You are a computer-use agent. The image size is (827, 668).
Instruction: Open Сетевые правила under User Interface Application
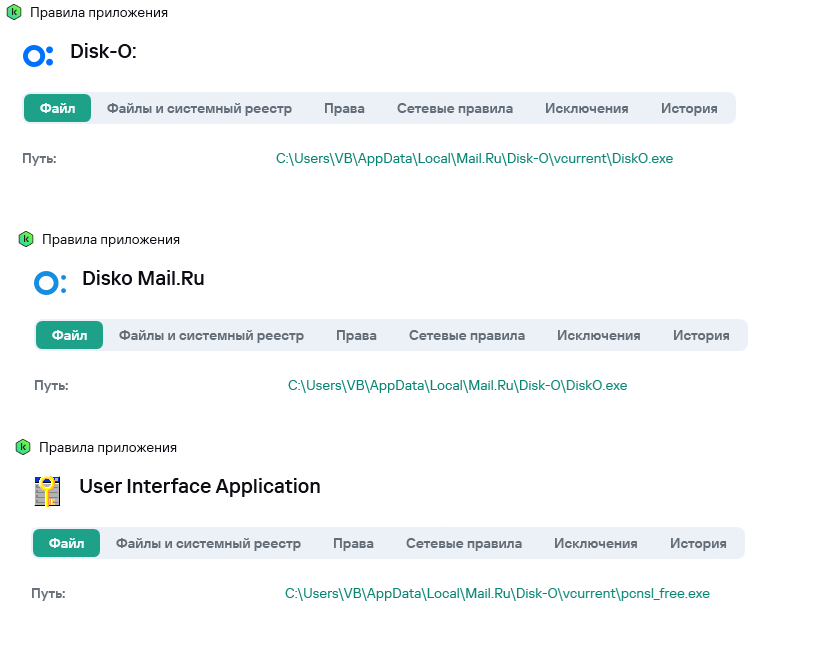pyautogui.click(x=463, y=544)
